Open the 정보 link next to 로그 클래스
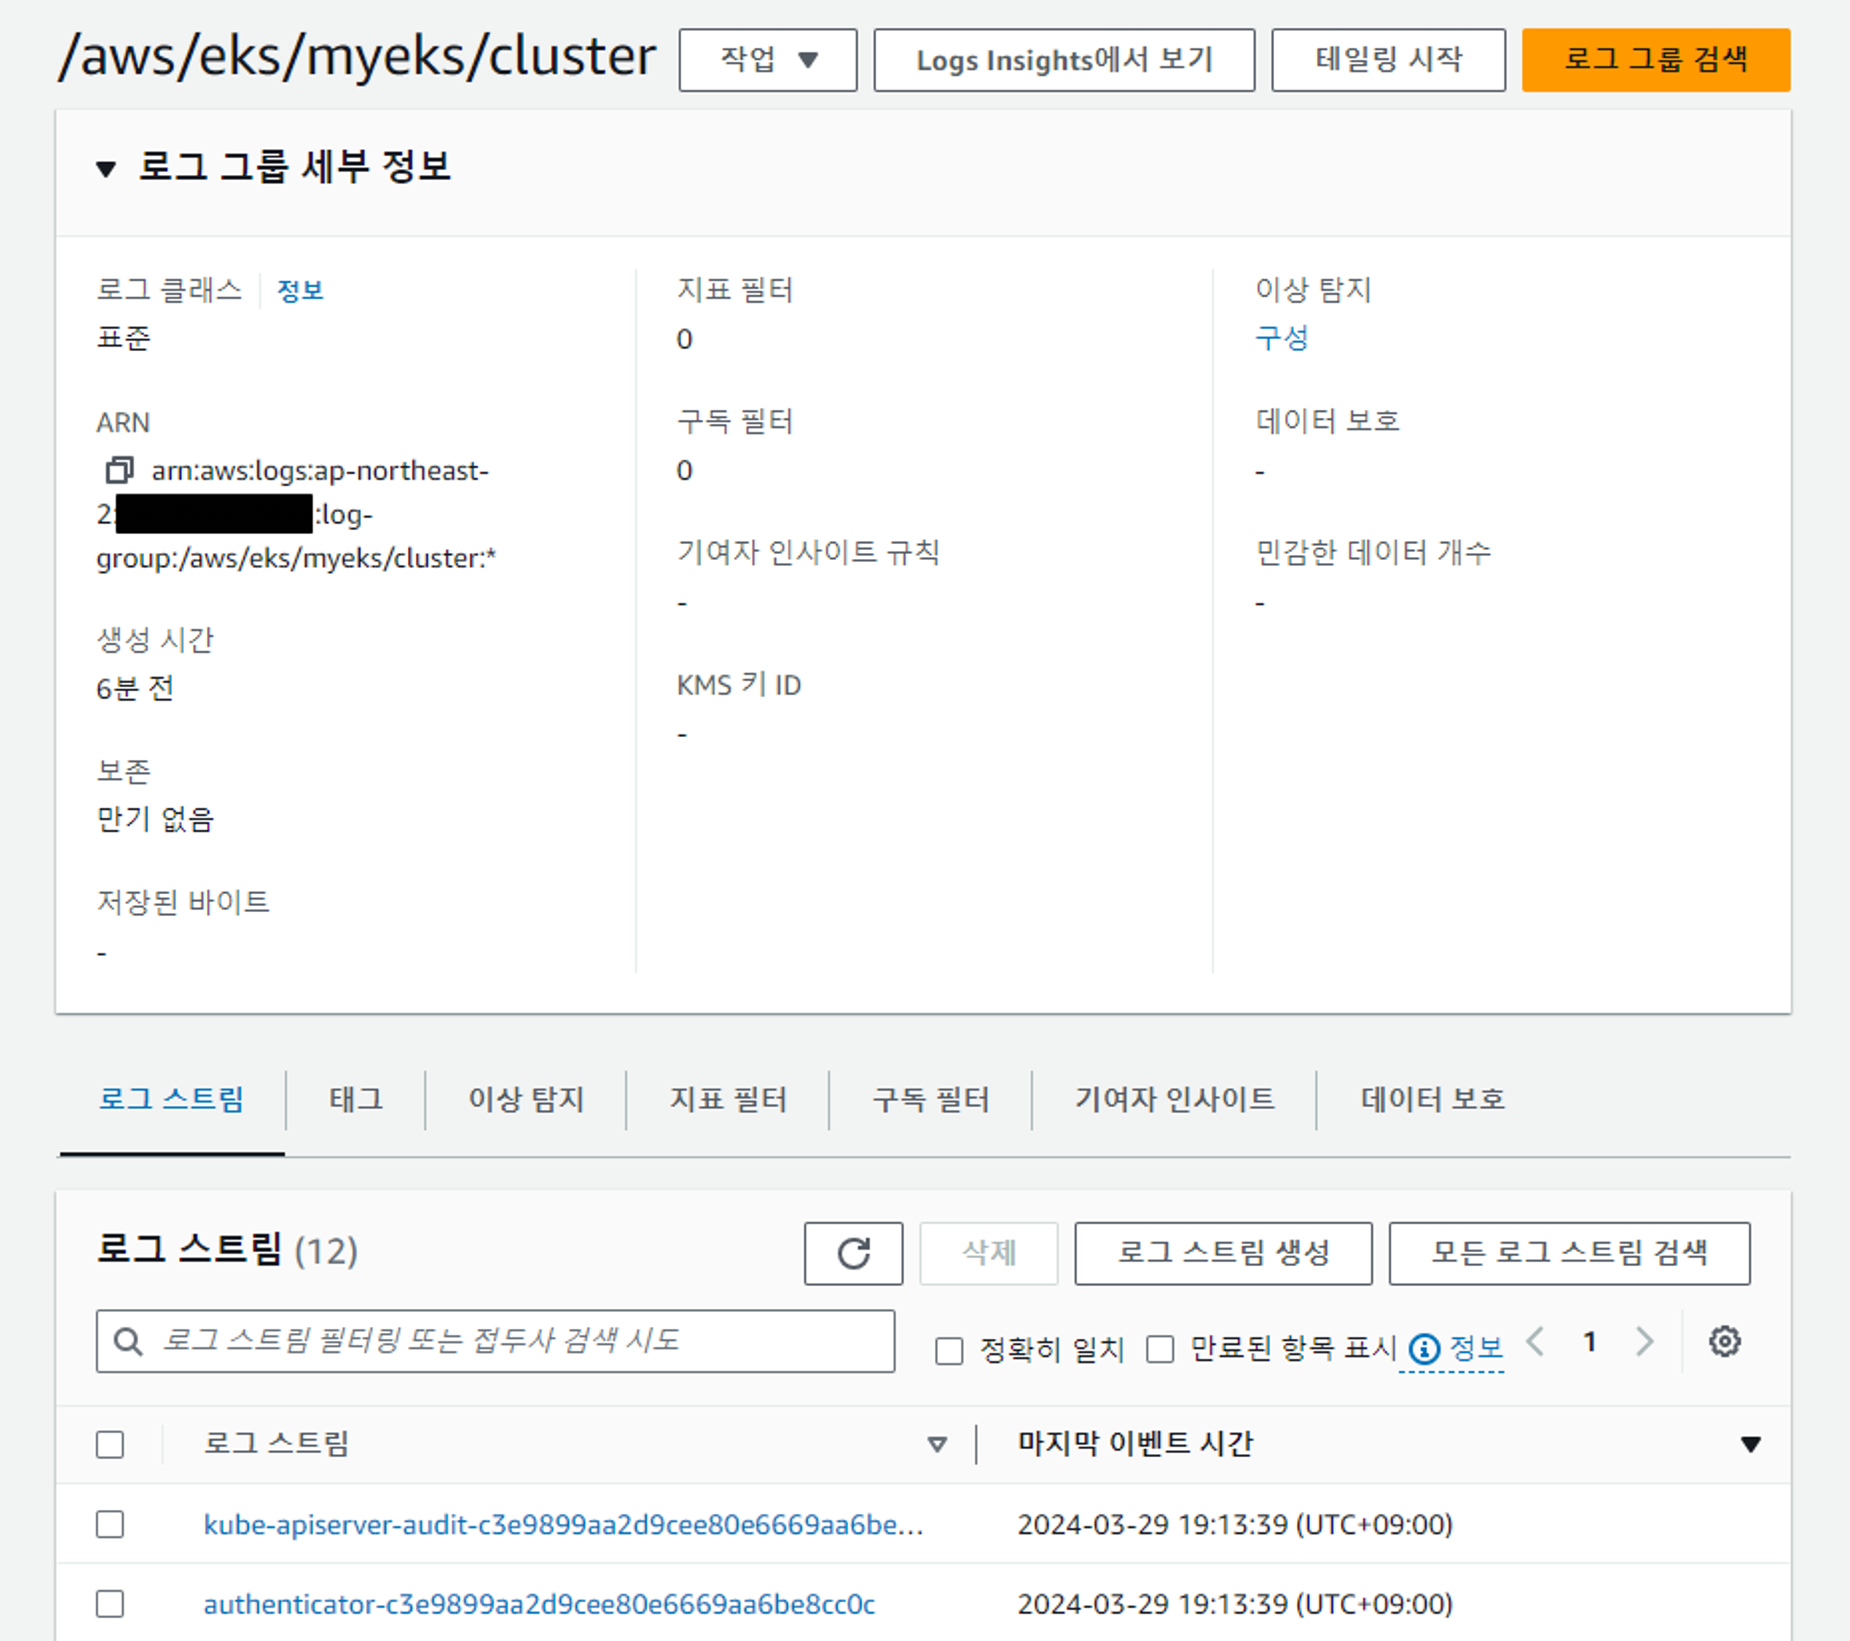Viewport: 1850px width, 1641px height. click(x=300, y=290)
